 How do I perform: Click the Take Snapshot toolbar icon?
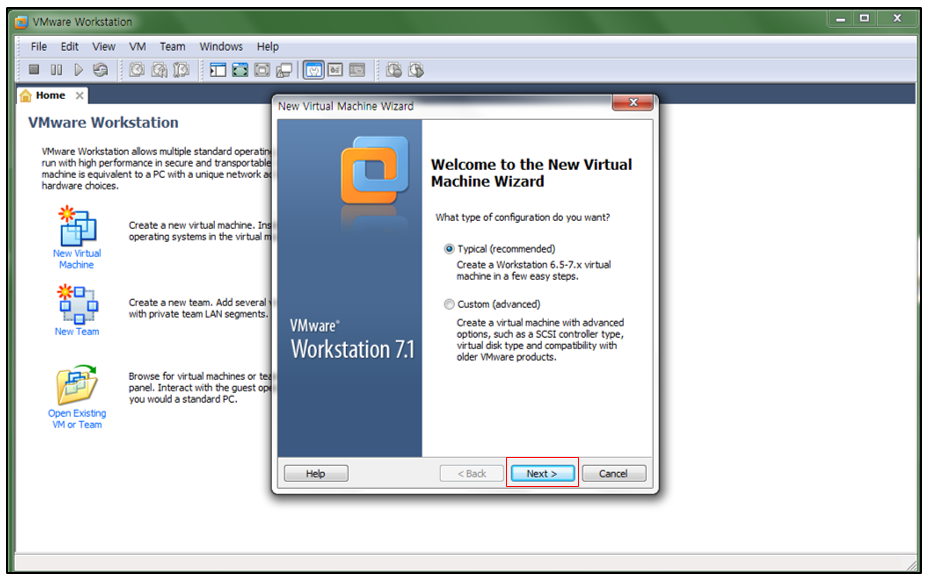click(137, 70)
